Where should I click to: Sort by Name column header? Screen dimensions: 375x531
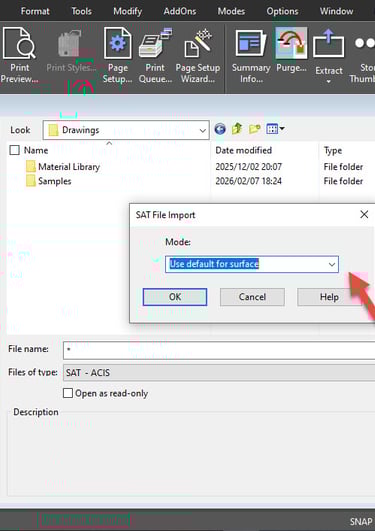point(36,150)
